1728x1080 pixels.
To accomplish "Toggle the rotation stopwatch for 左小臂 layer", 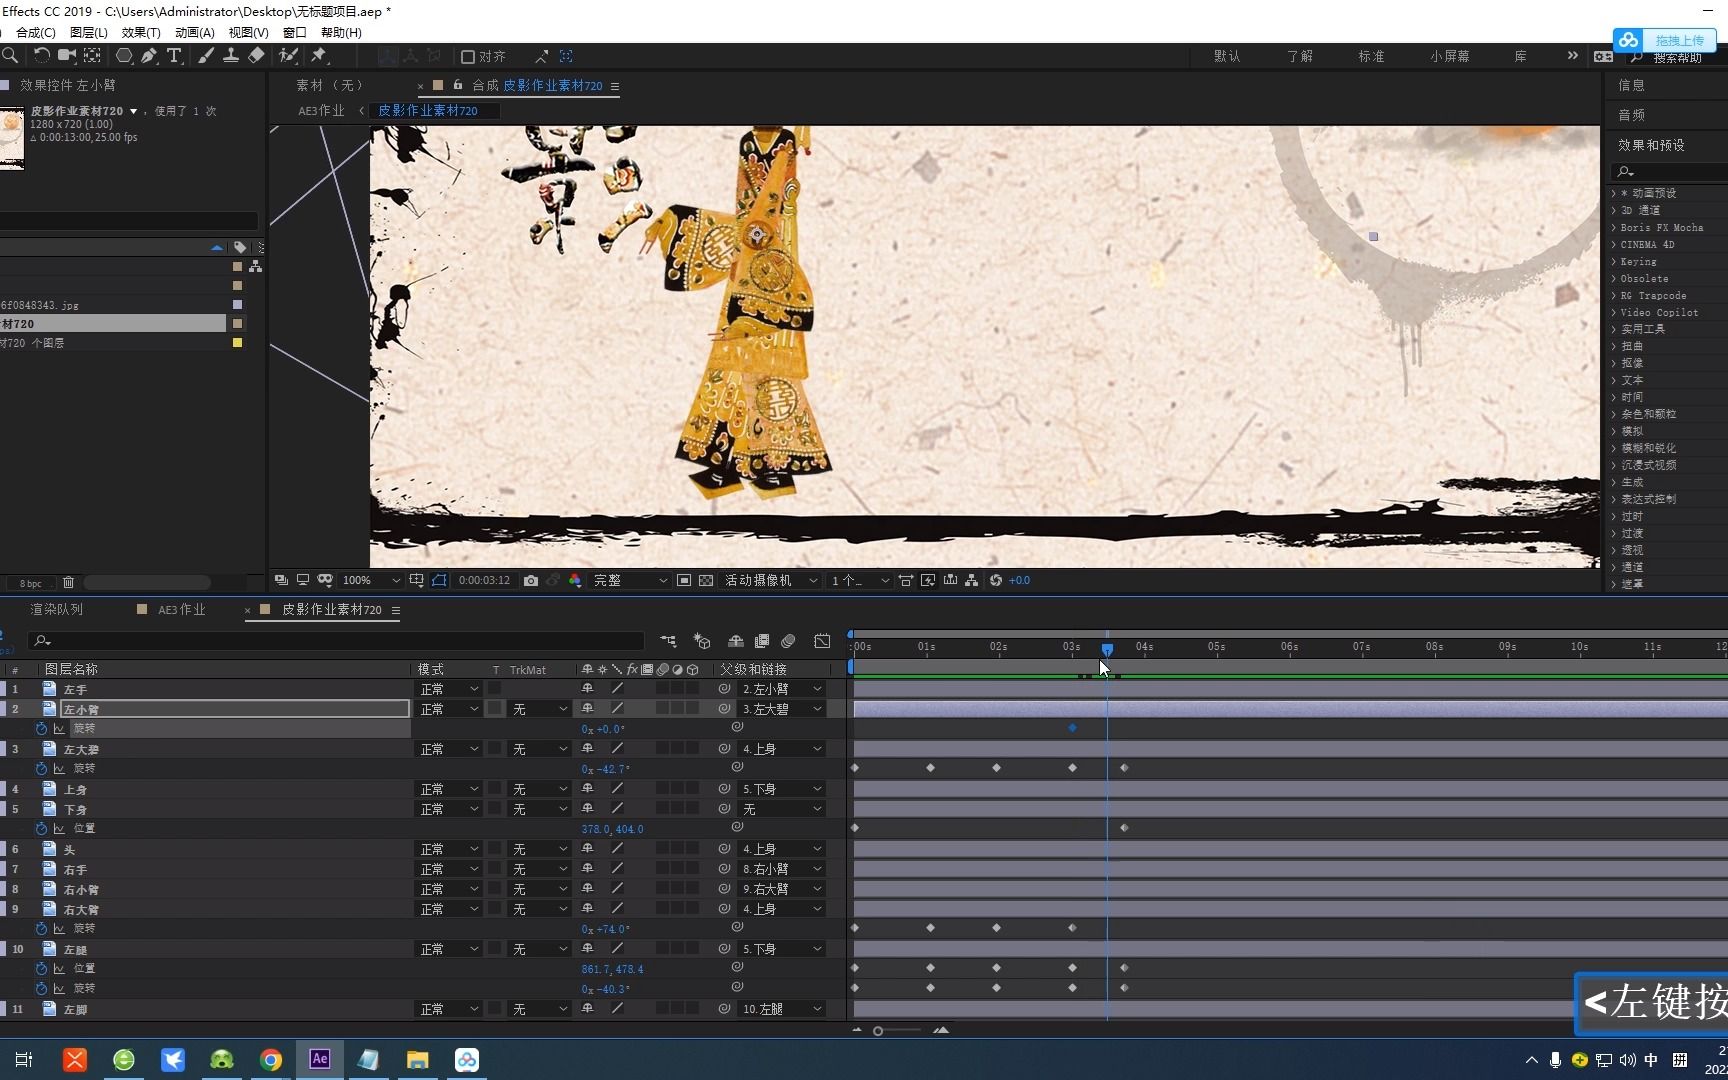I will click(x=41, y=729).
